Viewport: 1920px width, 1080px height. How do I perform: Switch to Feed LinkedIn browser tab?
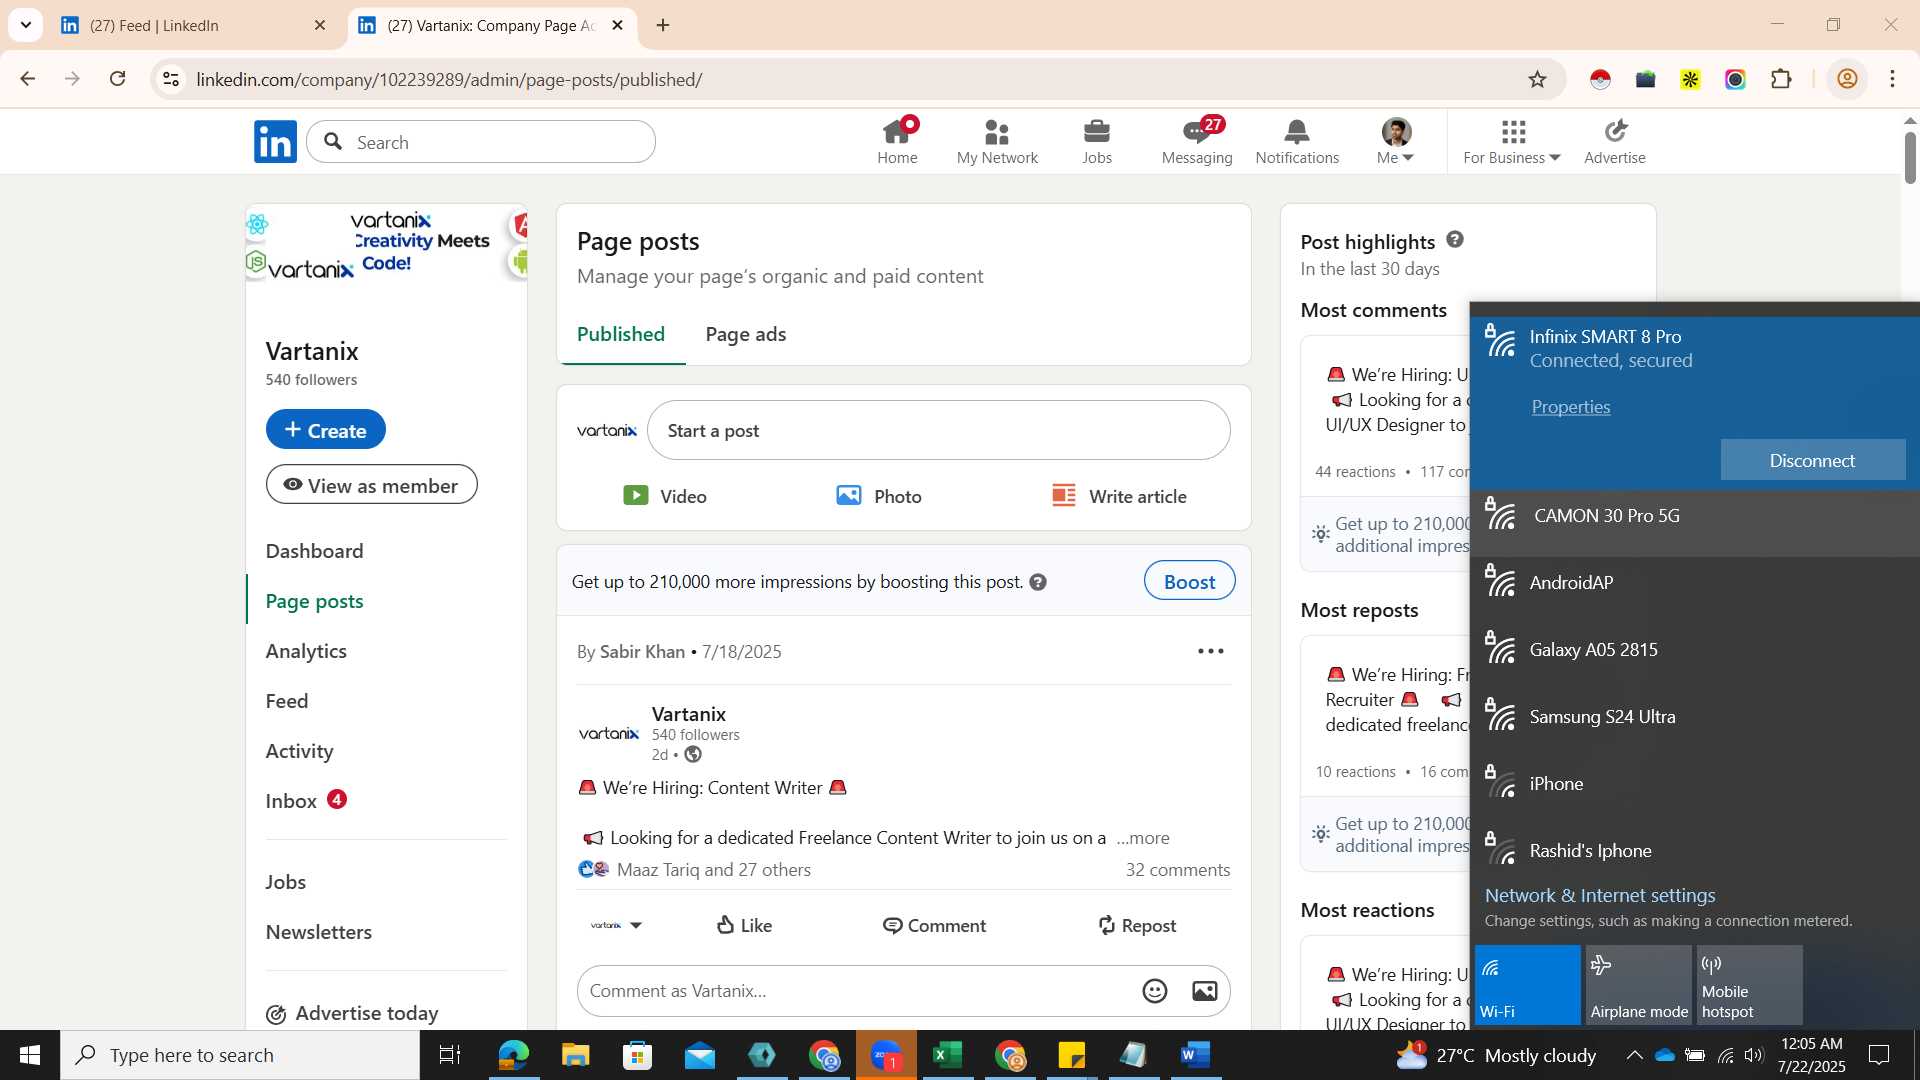(x=193, y=25)
